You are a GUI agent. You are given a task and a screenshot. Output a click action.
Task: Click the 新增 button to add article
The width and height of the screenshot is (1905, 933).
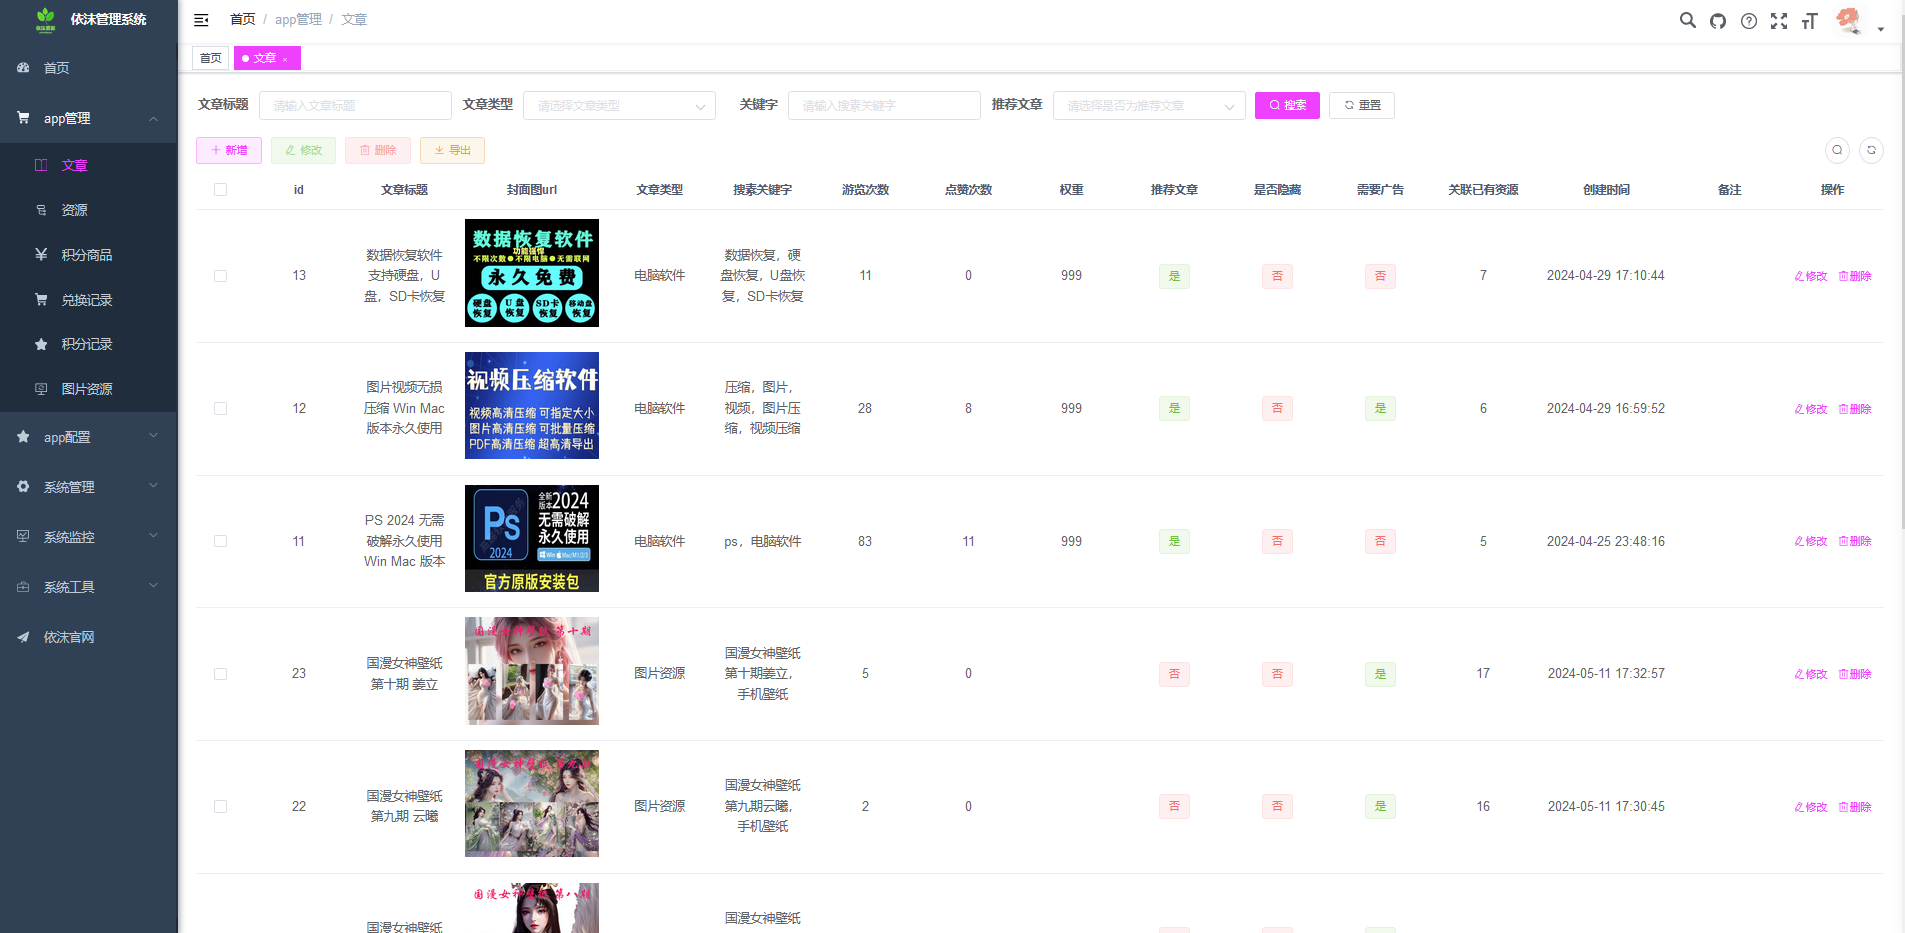[x=229, y=150]
